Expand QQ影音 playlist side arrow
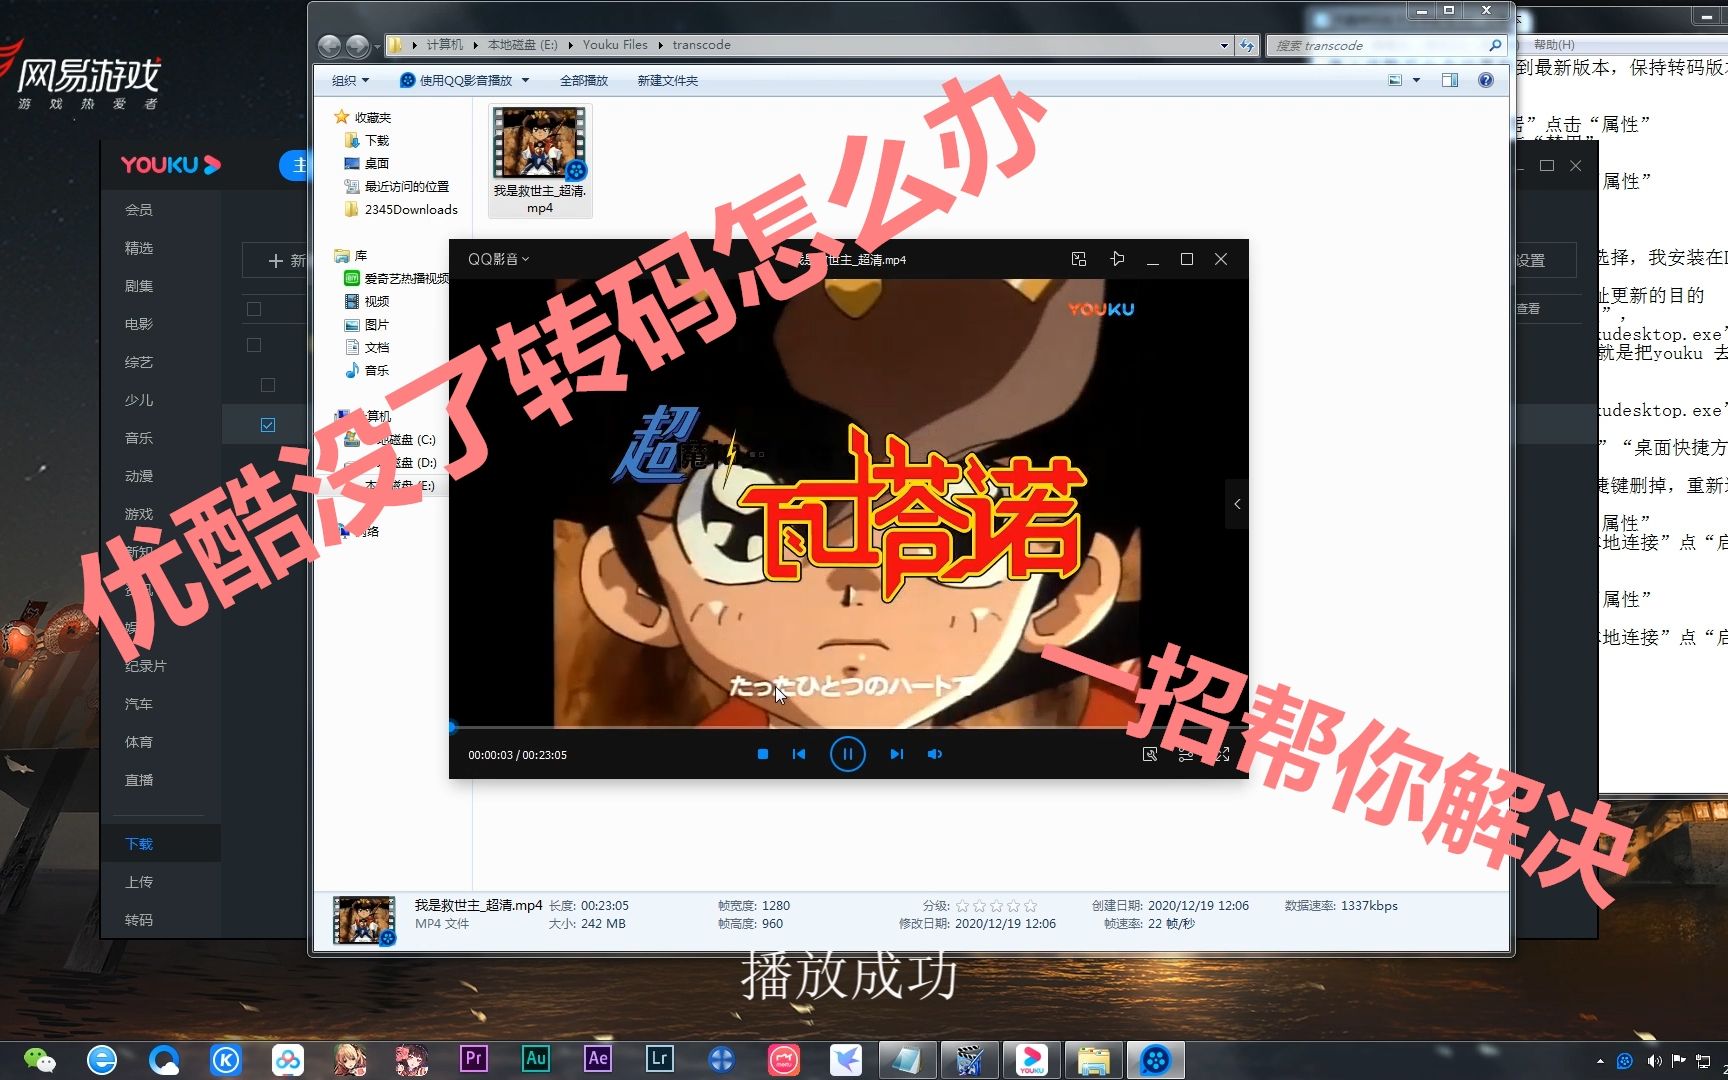 [1237, 504]
